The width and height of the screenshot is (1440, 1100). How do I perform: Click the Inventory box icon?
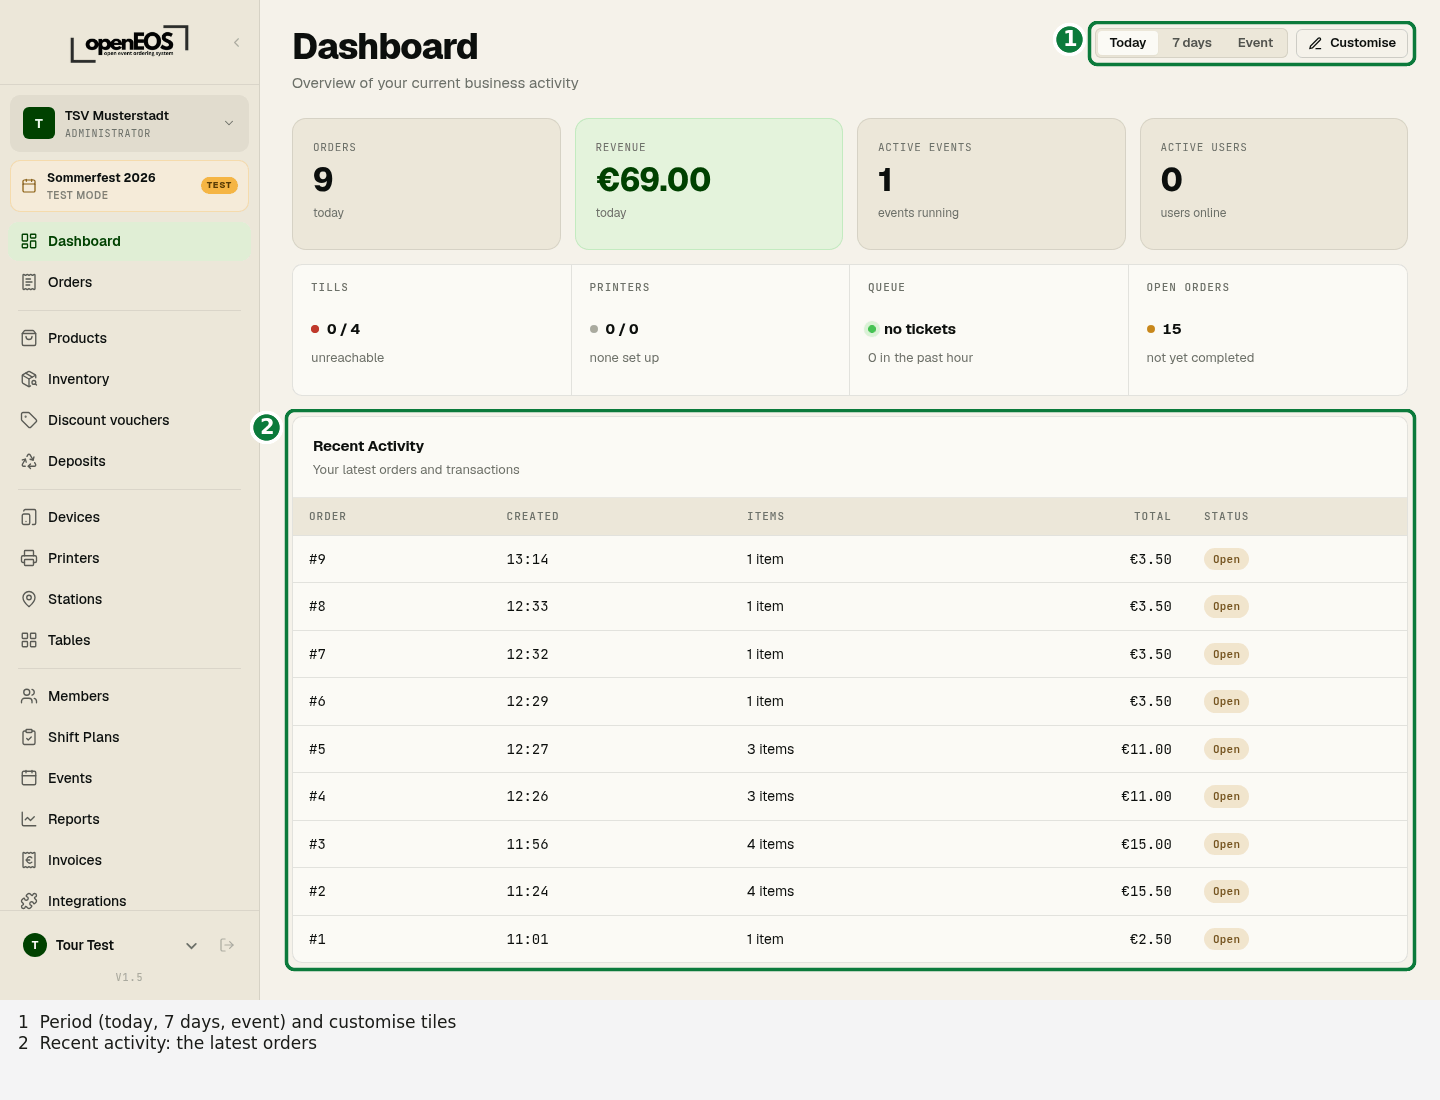pos(29,379)
